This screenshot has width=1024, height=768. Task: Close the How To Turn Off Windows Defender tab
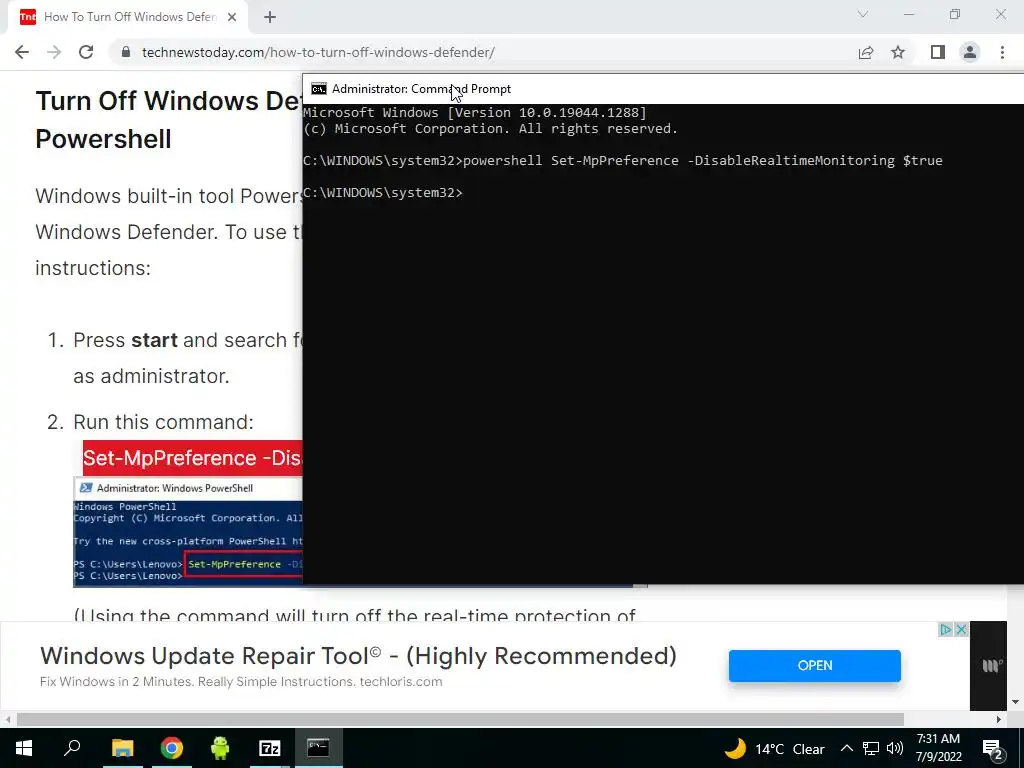point(232,17)
